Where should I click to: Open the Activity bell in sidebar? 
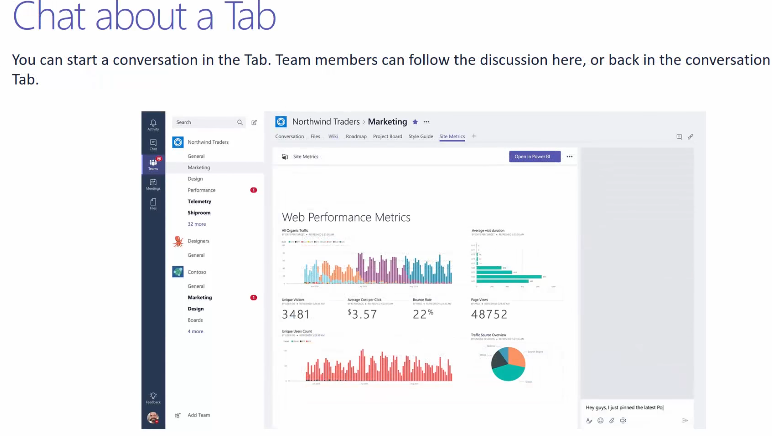click(153, 123)
